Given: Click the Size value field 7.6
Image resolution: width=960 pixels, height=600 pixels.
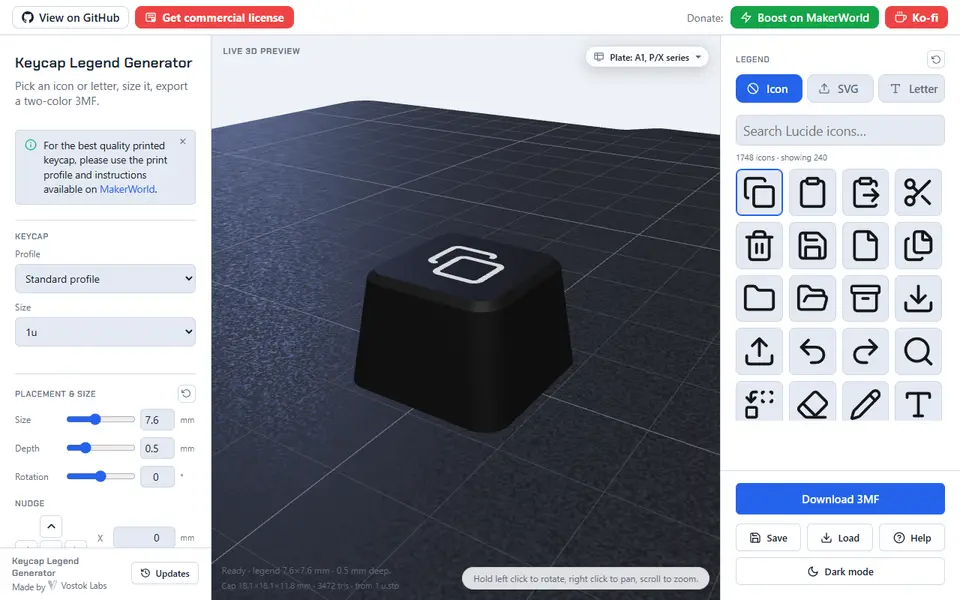Looking at the screenshot, I should [x=157, y=419].
